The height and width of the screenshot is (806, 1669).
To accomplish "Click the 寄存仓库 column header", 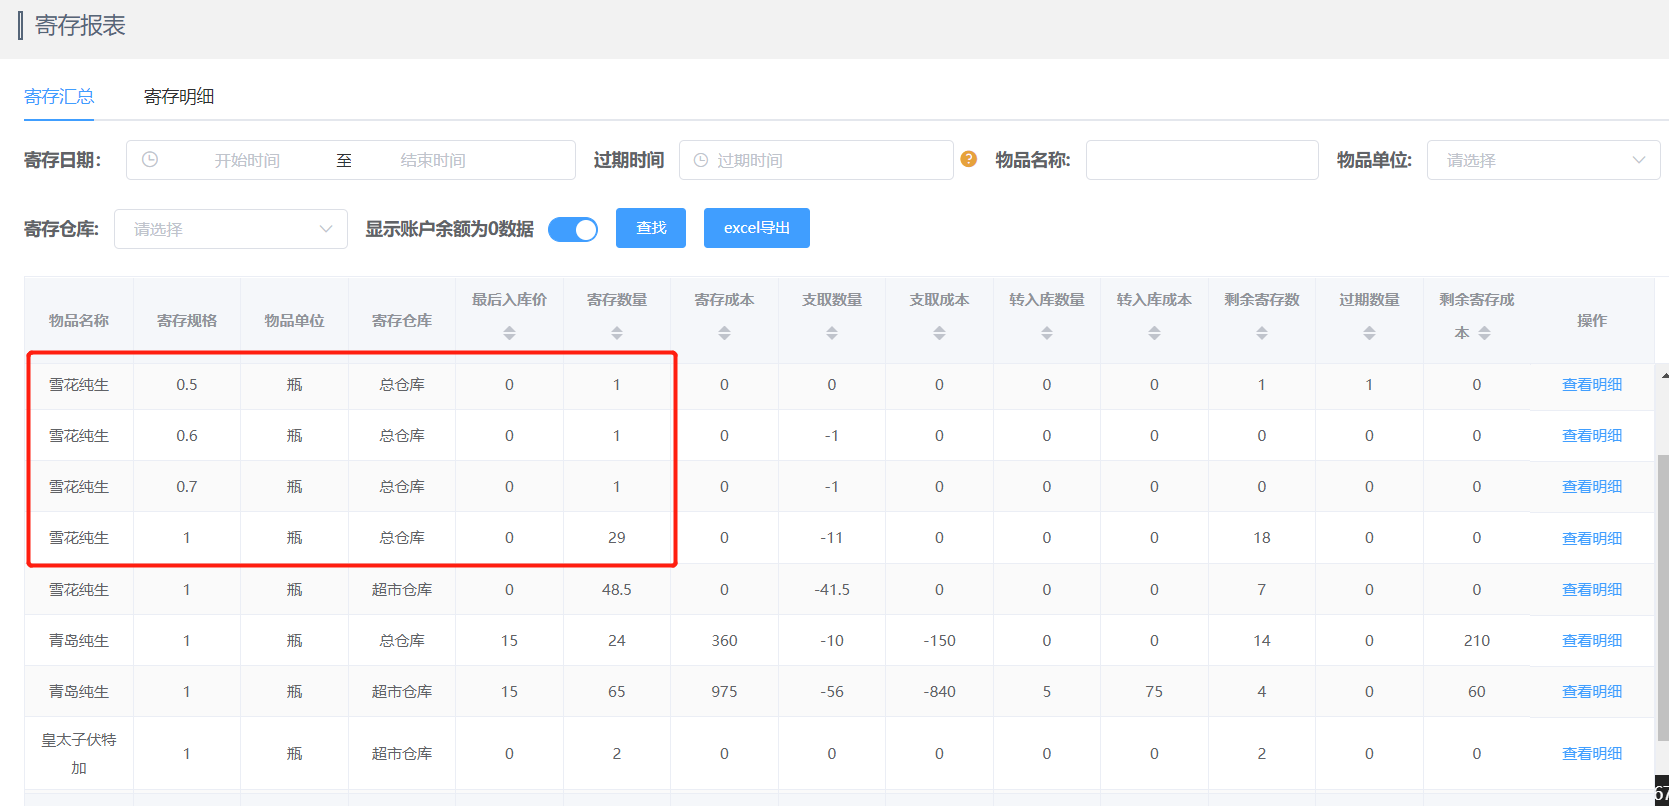I will click(x=402, y=321).
